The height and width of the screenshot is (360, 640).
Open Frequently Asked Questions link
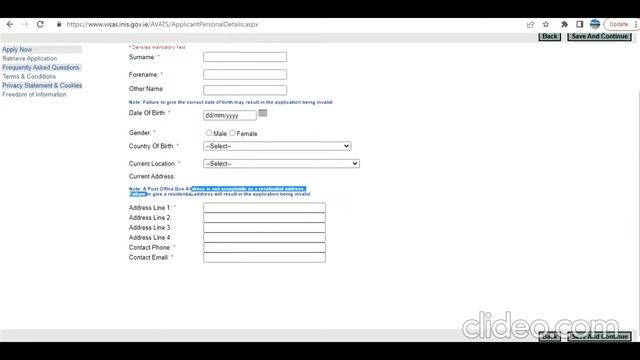pyautogui.click(x=41, y=67)
